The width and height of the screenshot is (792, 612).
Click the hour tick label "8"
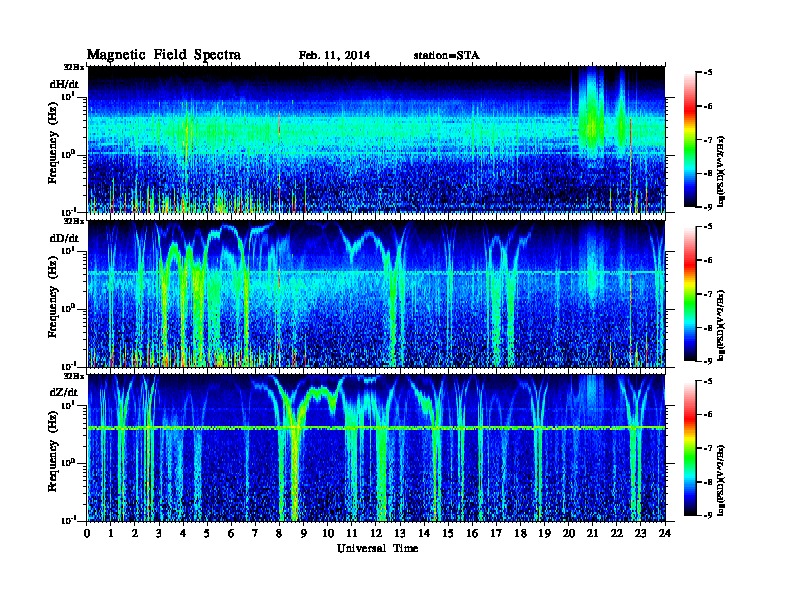[279, 533]
